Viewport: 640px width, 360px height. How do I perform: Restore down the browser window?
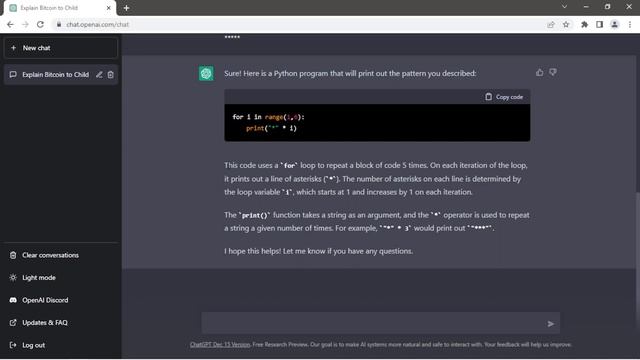tap(607, 7)
